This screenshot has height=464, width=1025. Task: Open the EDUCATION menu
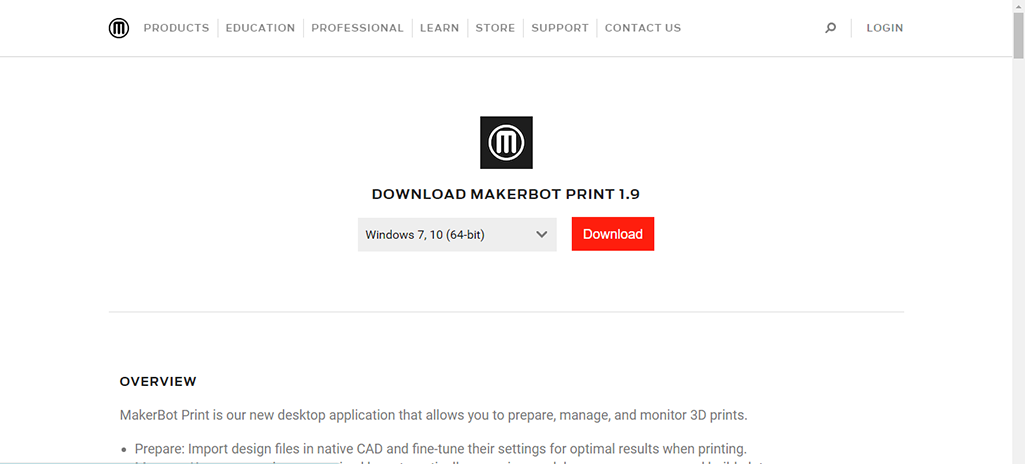260,28
